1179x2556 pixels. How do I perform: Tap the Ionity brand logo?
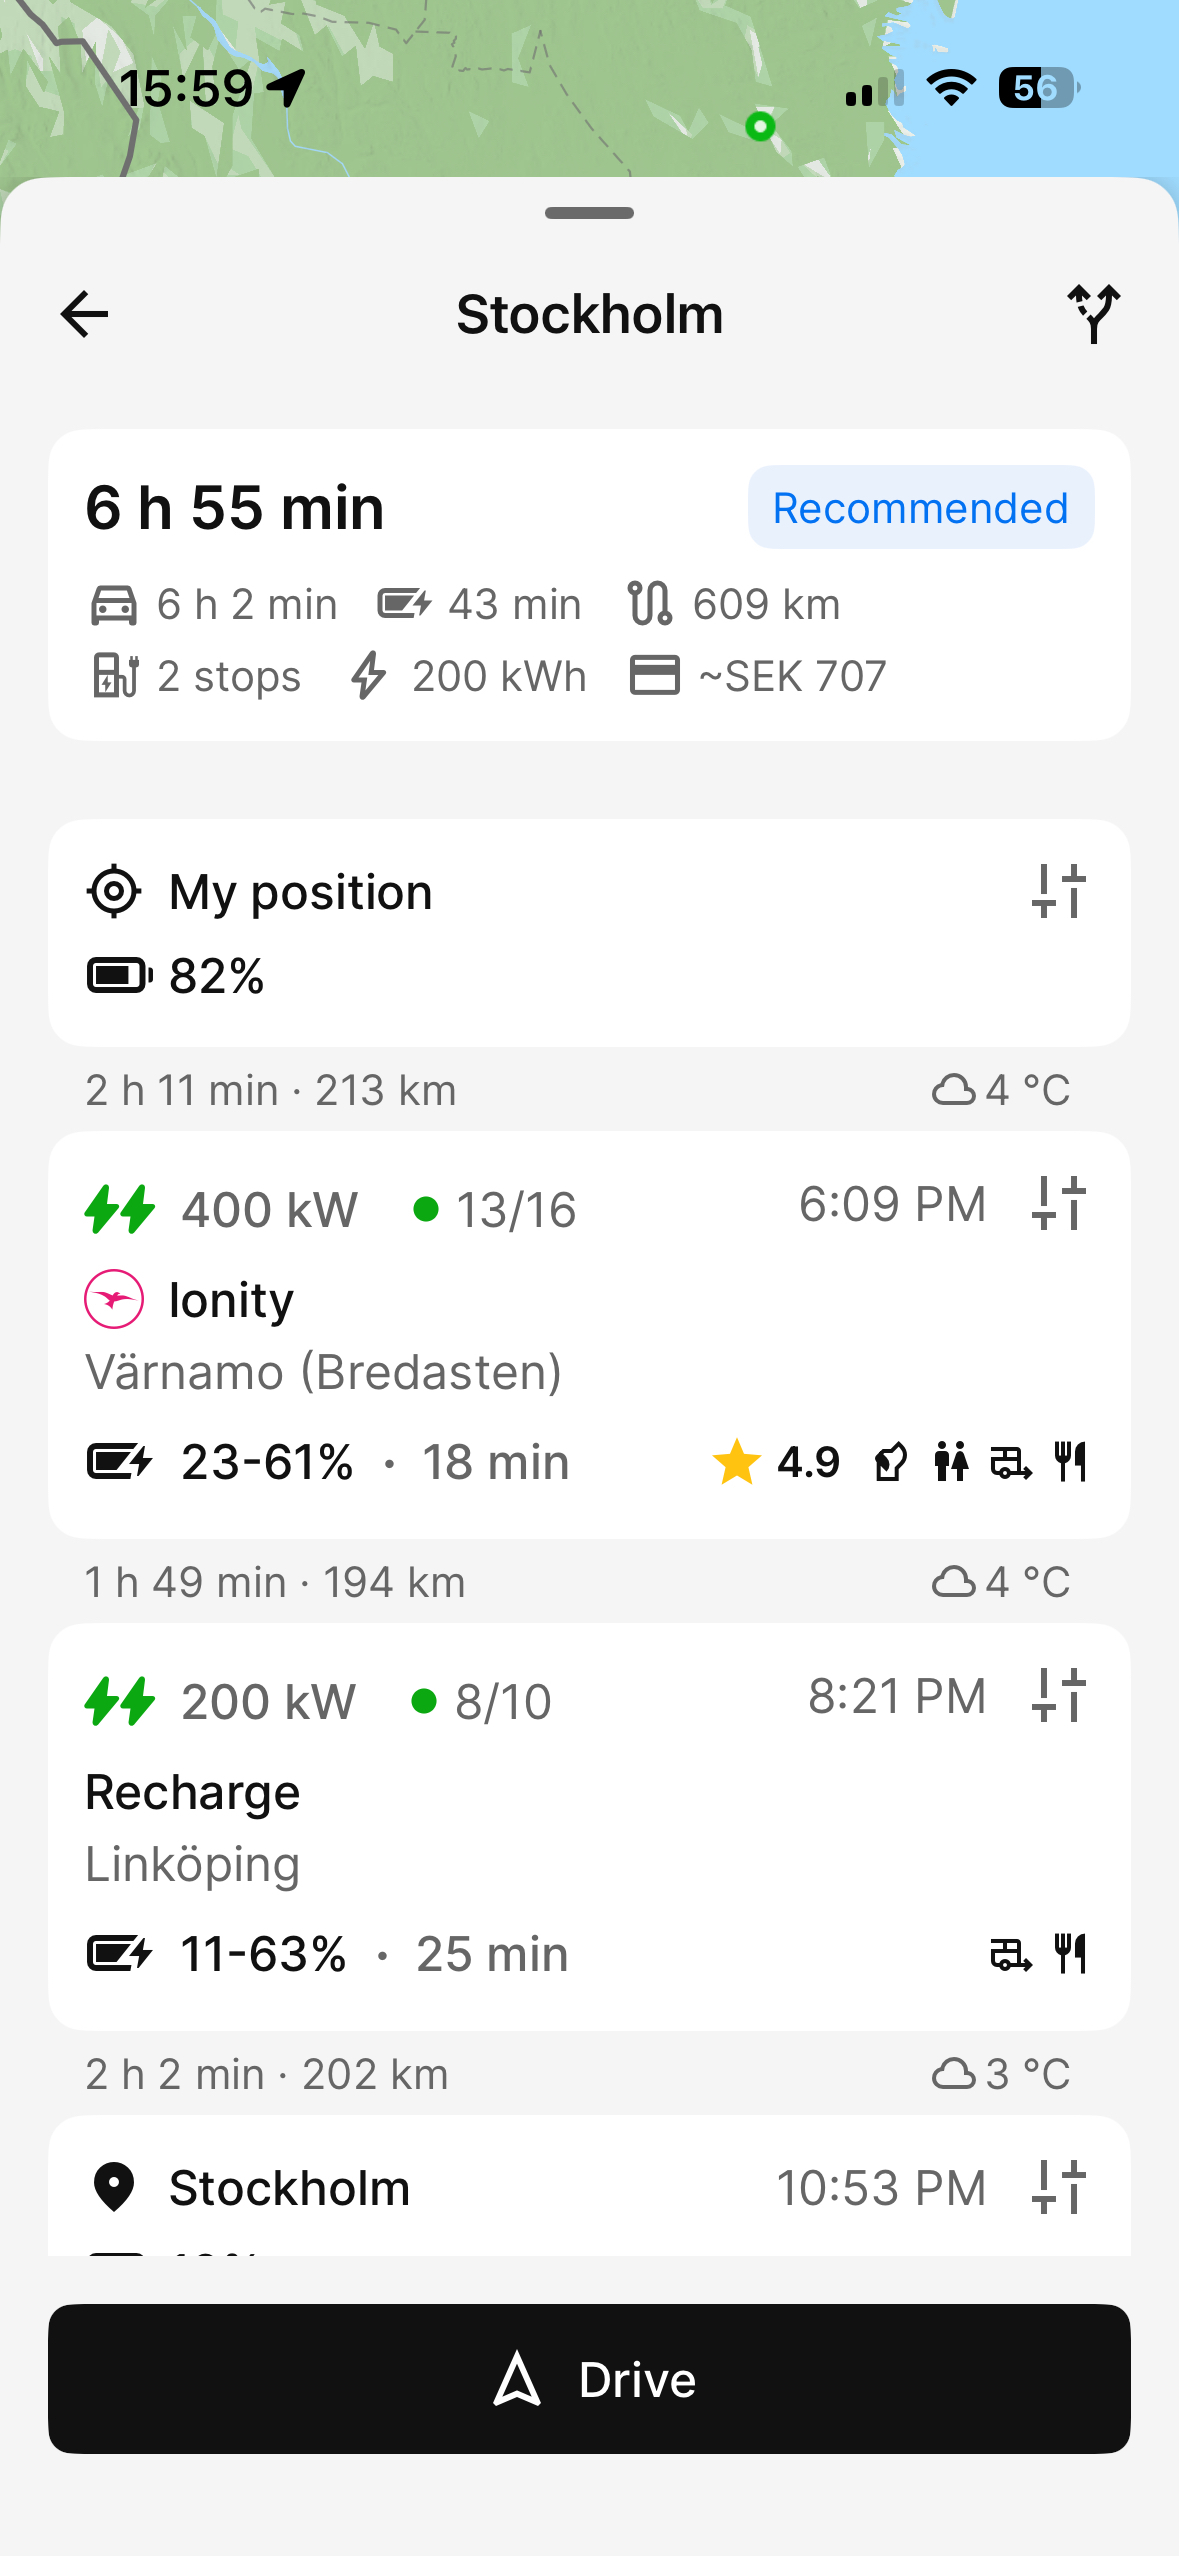point(114,1299)
